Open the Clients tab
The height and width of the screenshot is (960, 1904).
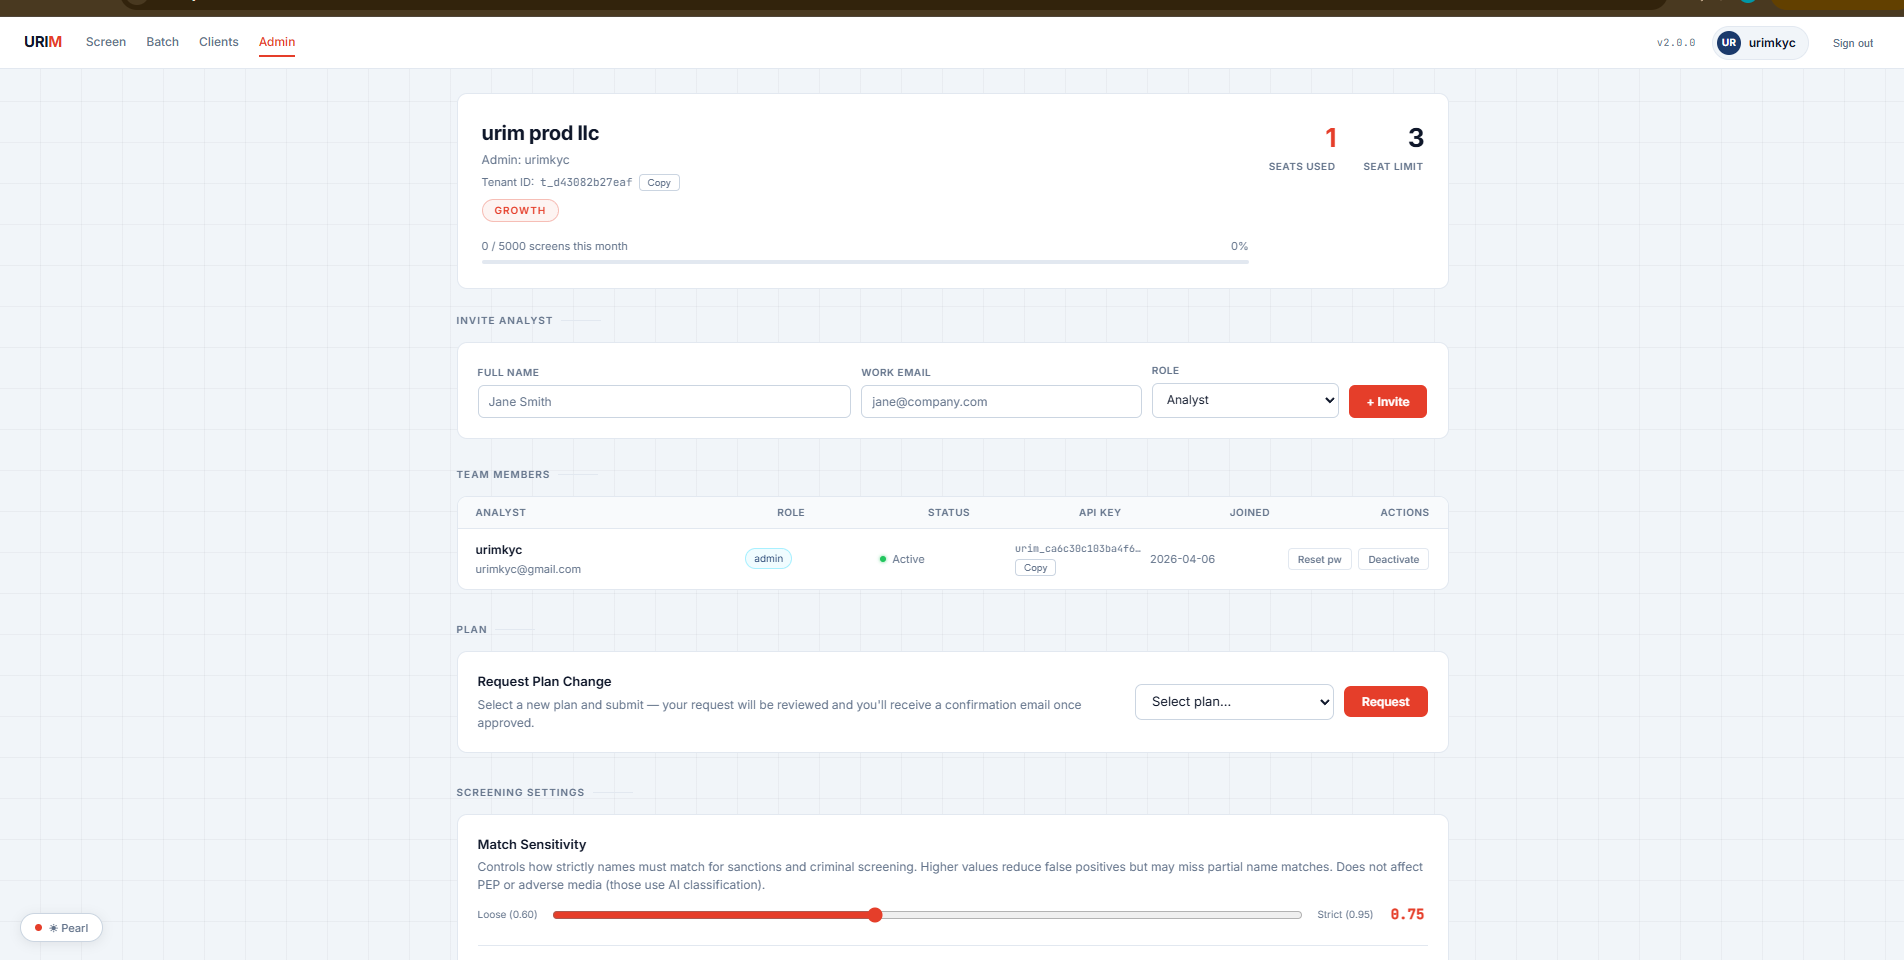tap(219, 42)
